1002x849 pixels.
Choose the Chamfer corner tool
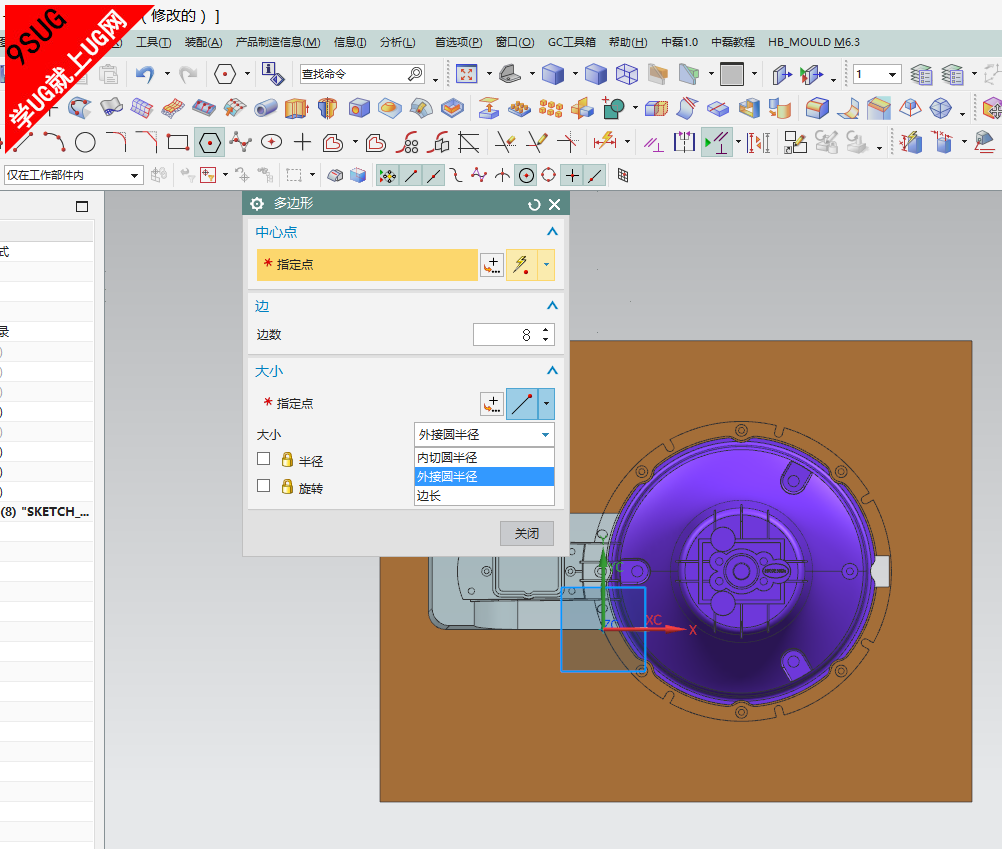pyautogui.click(x=146, y=142)
